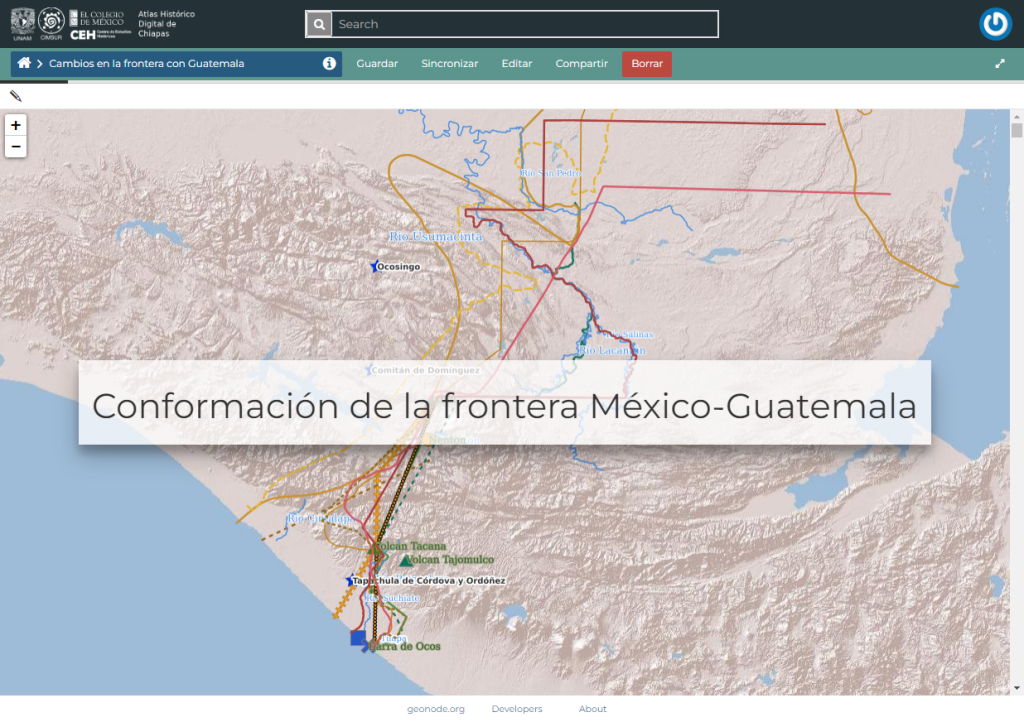This screenshot has width=1024, height=722.
Task: Click the Atlas Histórico Digital de Chiapas title
Action: point(166,24)
